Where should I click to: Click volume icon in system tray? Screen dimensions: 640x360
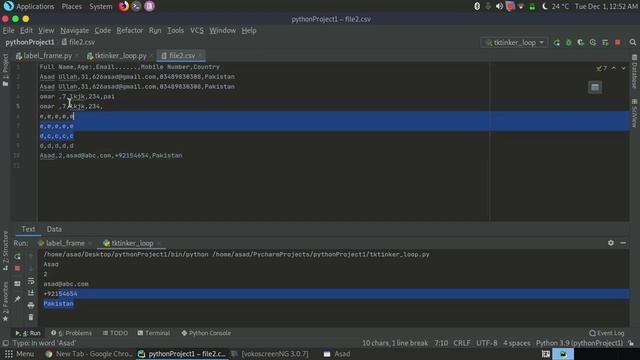(x=499, y=7)
